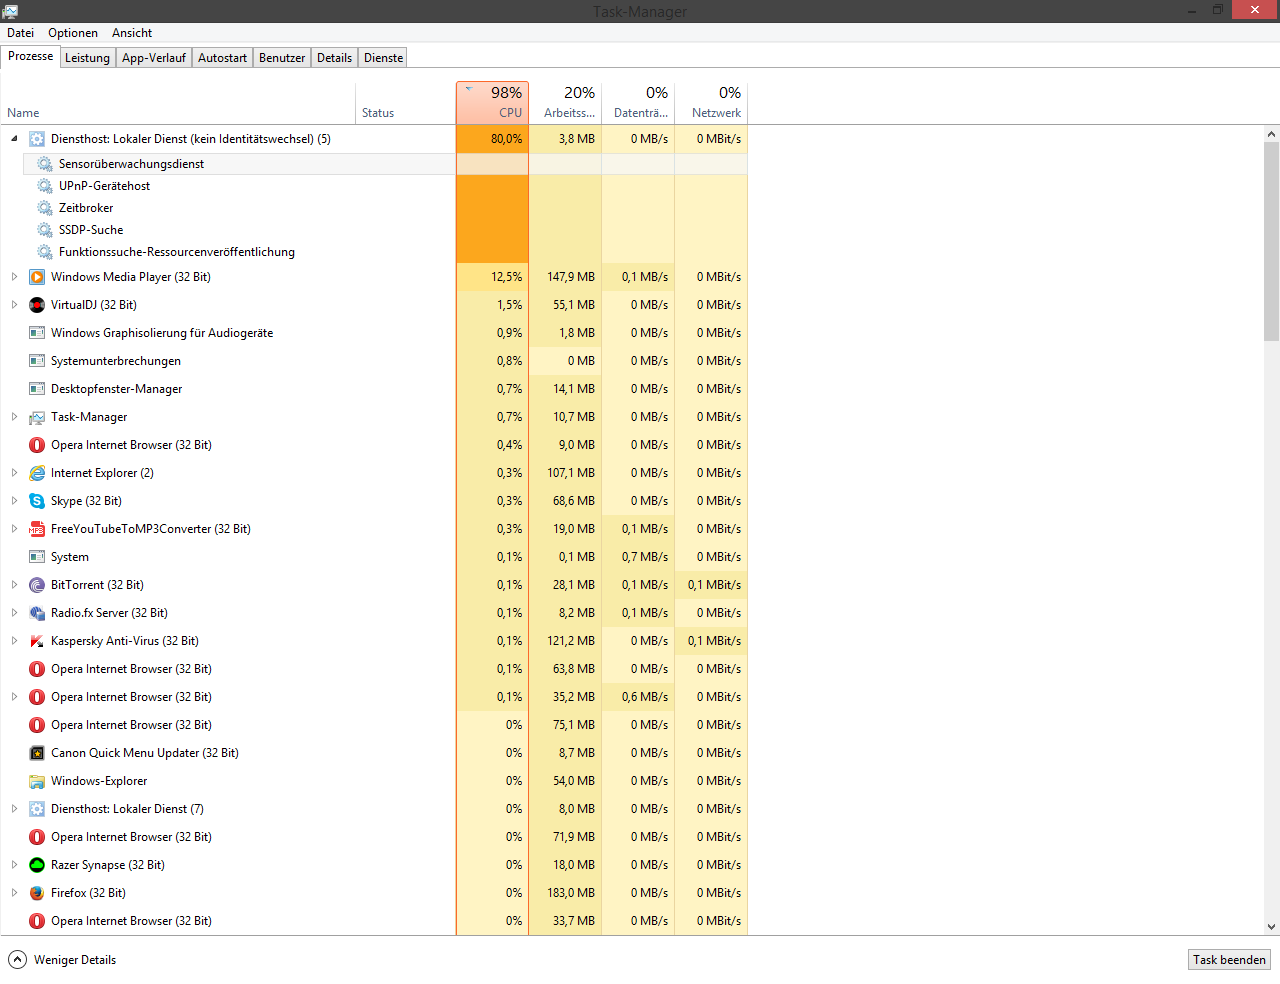Image resolution: width=1280 pixels, height=984 pixels.
Task: Switch to the Autostart tab
Action: [x=222, y=58]
